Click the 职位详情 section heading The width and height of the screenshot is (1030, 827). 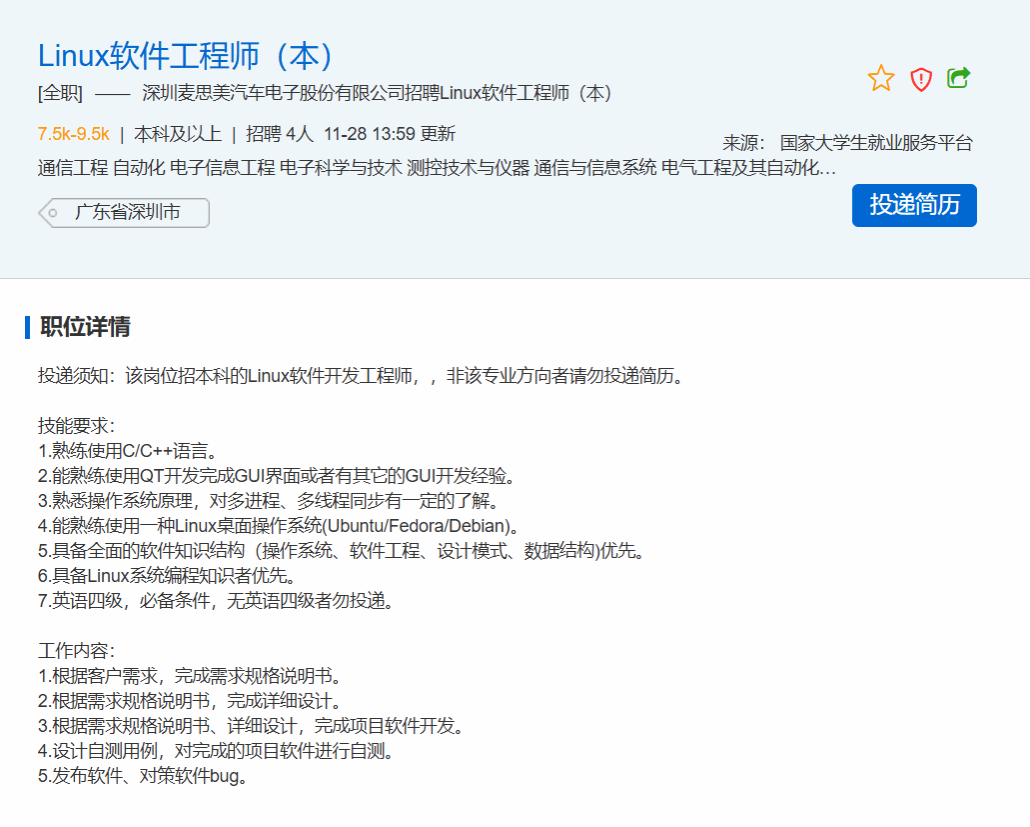click(x=85, y=327)
